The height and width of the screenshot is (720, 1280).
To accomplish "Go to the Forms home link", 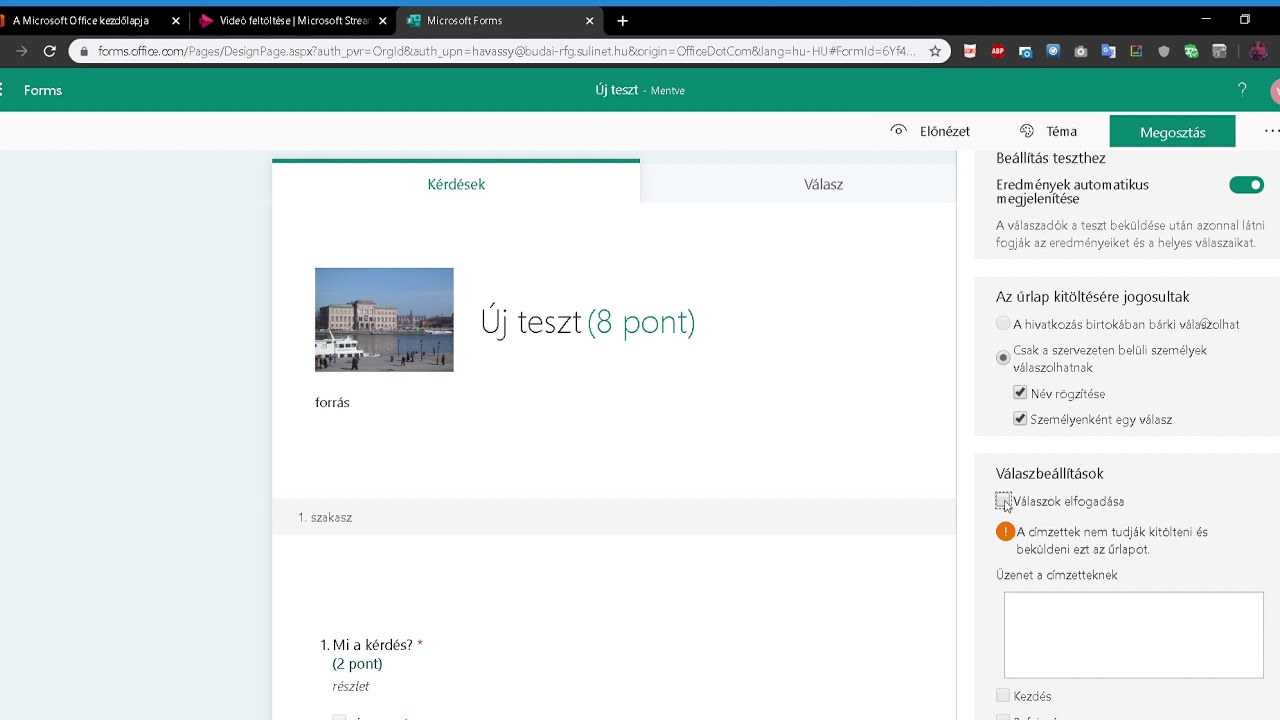I will (43, 90).
